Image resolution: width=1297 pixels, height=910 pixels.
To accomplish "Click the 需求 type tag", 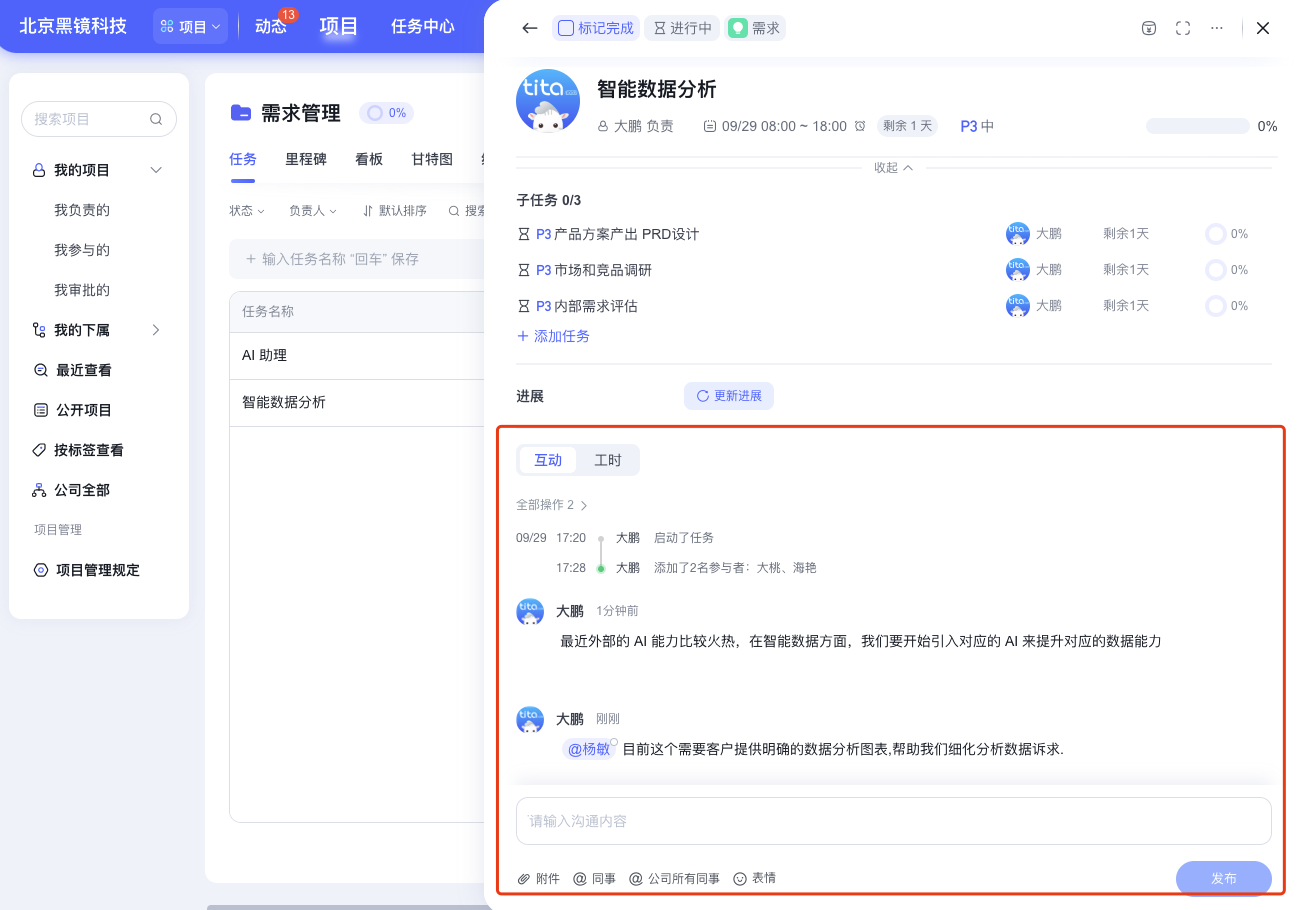I will (x=754, y=28).
